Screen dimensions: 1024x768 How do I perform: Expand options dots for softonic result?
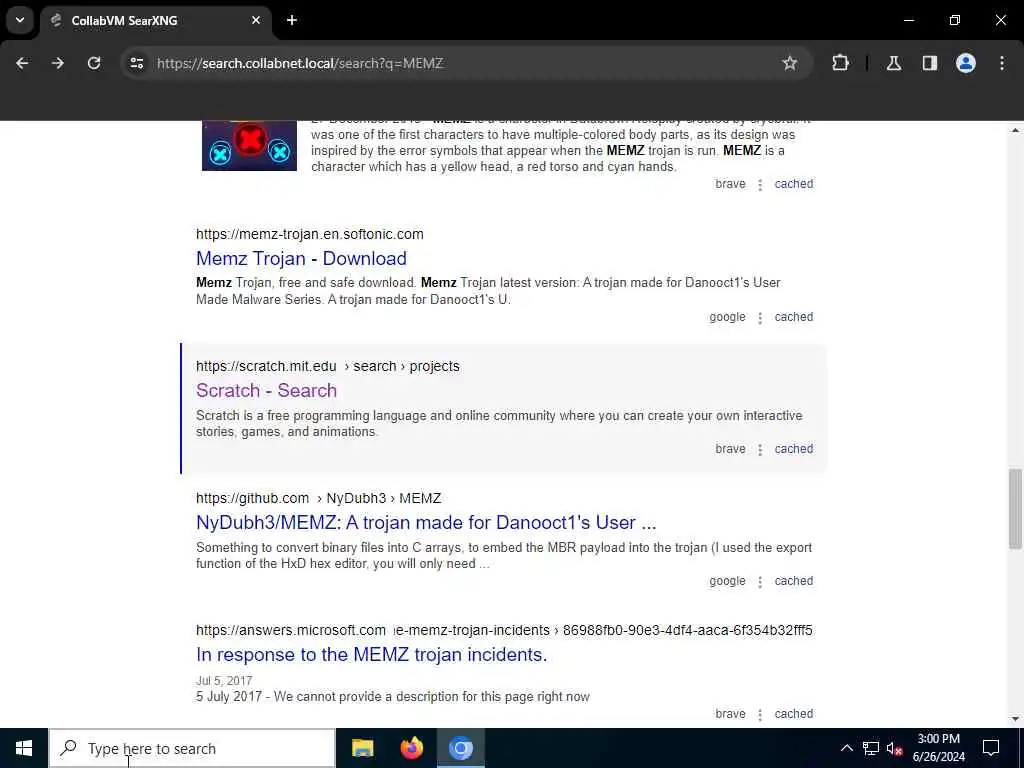760,318
